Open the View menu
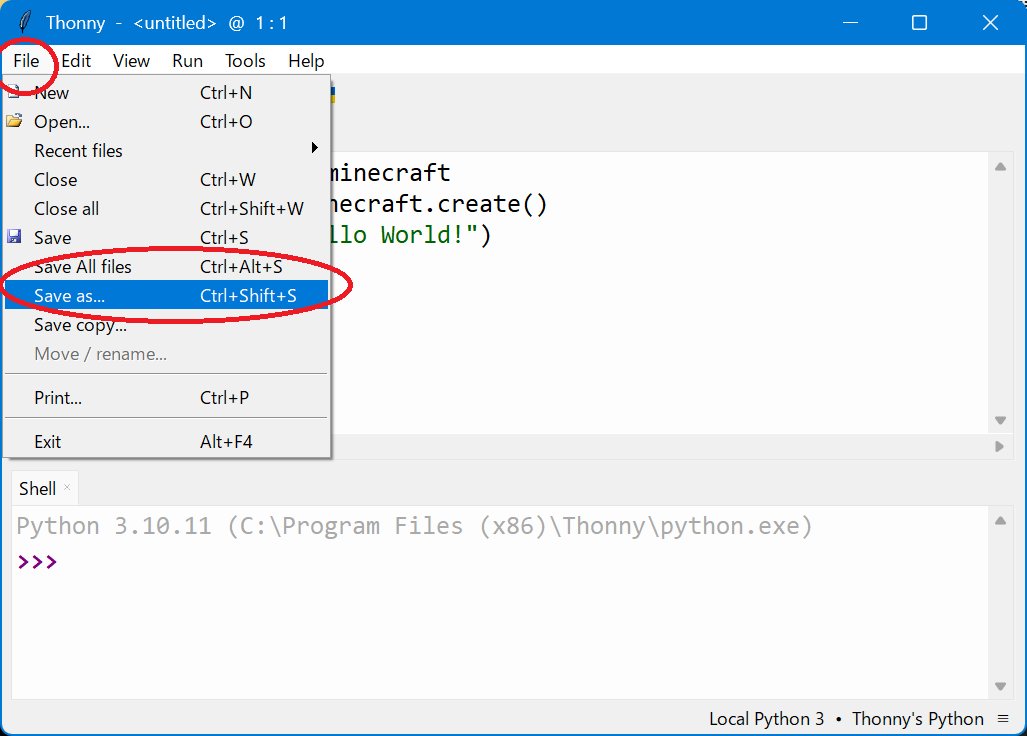The width and height of the screenshot is (1027, 736). (132, 61)
